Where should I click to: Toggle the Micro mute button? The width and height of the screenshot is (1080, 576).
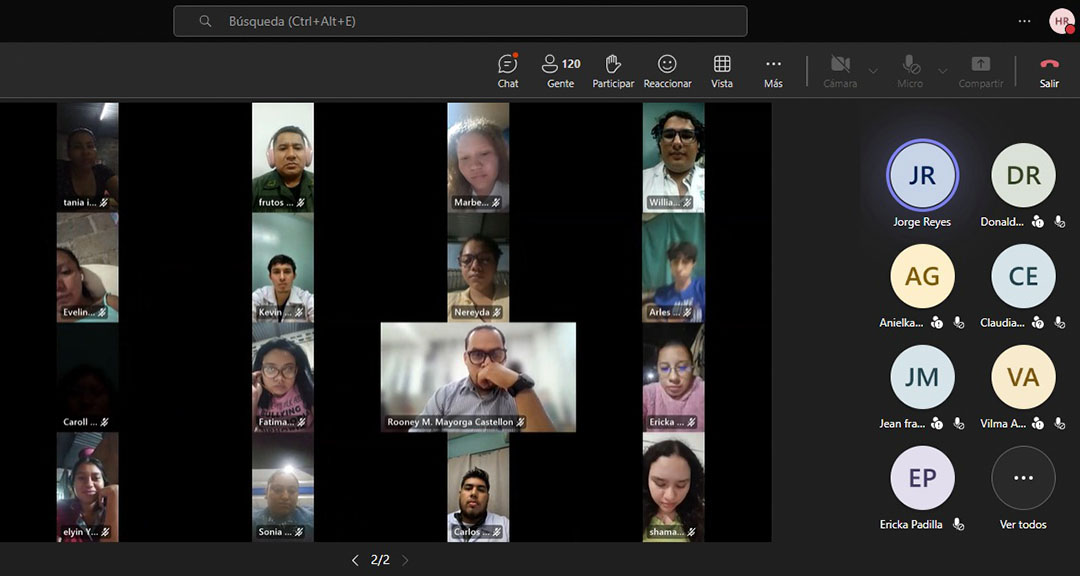pyautogui.click(x=910, y=70)
